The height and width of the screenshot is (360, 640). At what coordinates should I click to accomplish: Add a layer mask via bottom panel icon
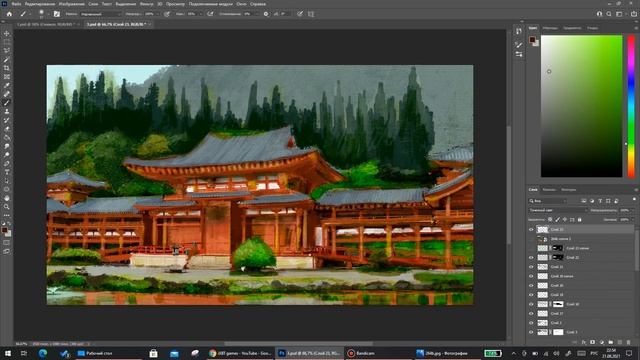pyautogui.click(x=593, y=342)
